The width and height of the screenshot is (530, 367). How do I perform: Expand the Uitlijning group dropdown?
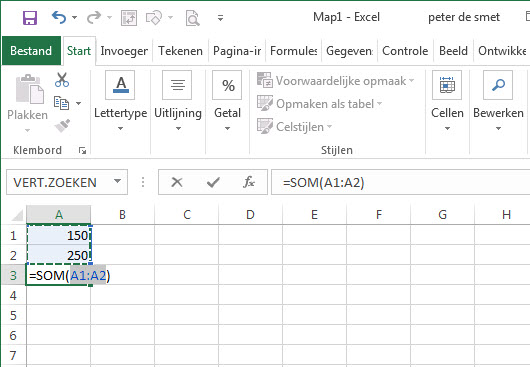178,101
